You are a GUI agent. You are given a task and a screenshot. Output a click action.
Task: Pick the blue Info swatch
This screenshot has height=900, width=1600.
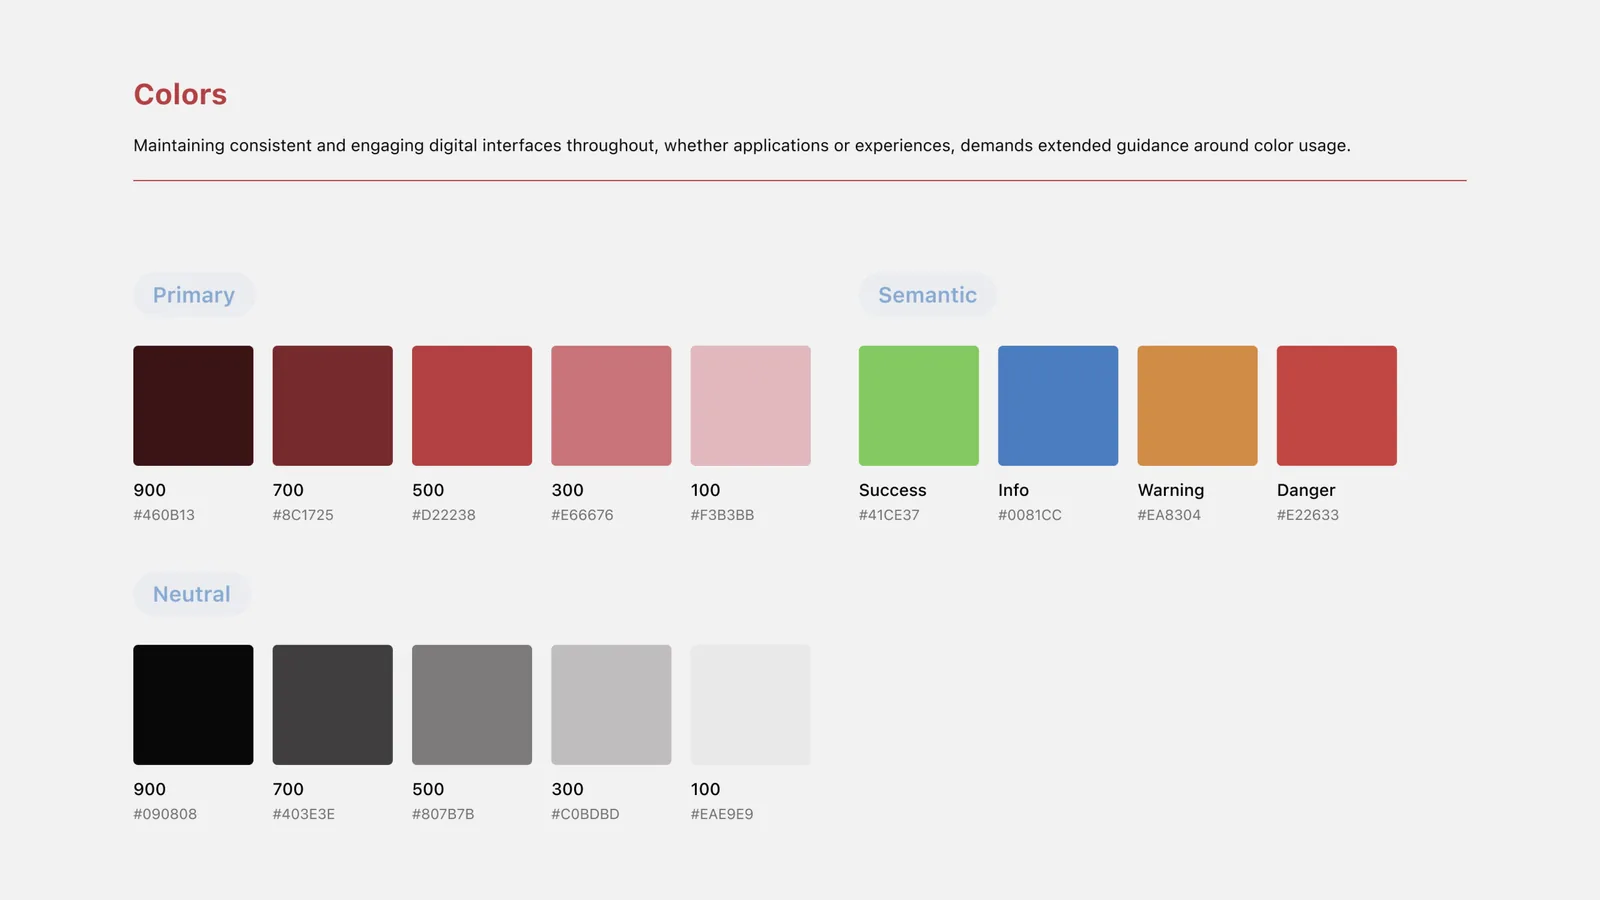[x=1058, y=405]
